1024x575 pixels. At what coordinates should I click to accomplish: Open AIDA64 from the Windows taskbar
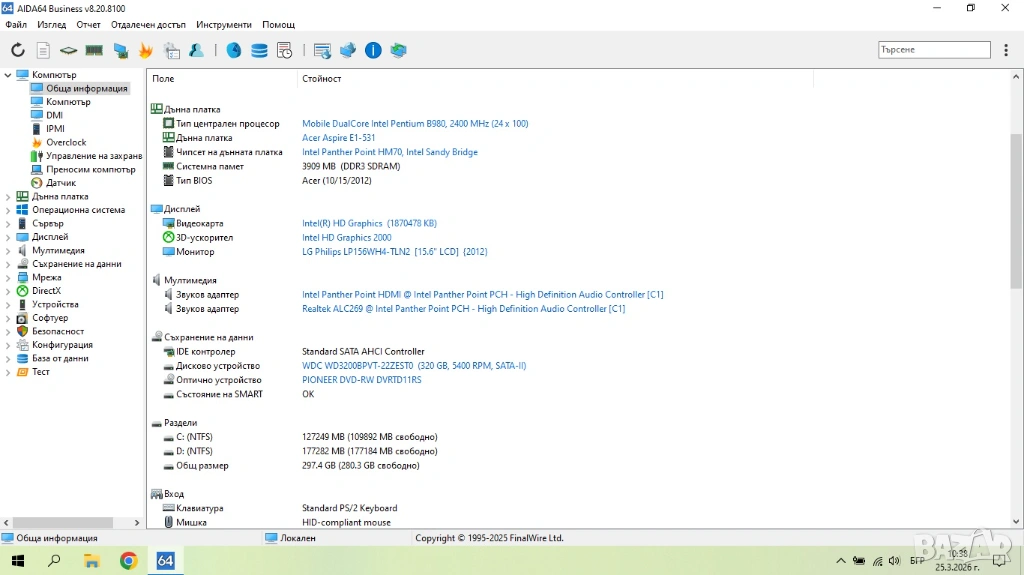(165, 561)
